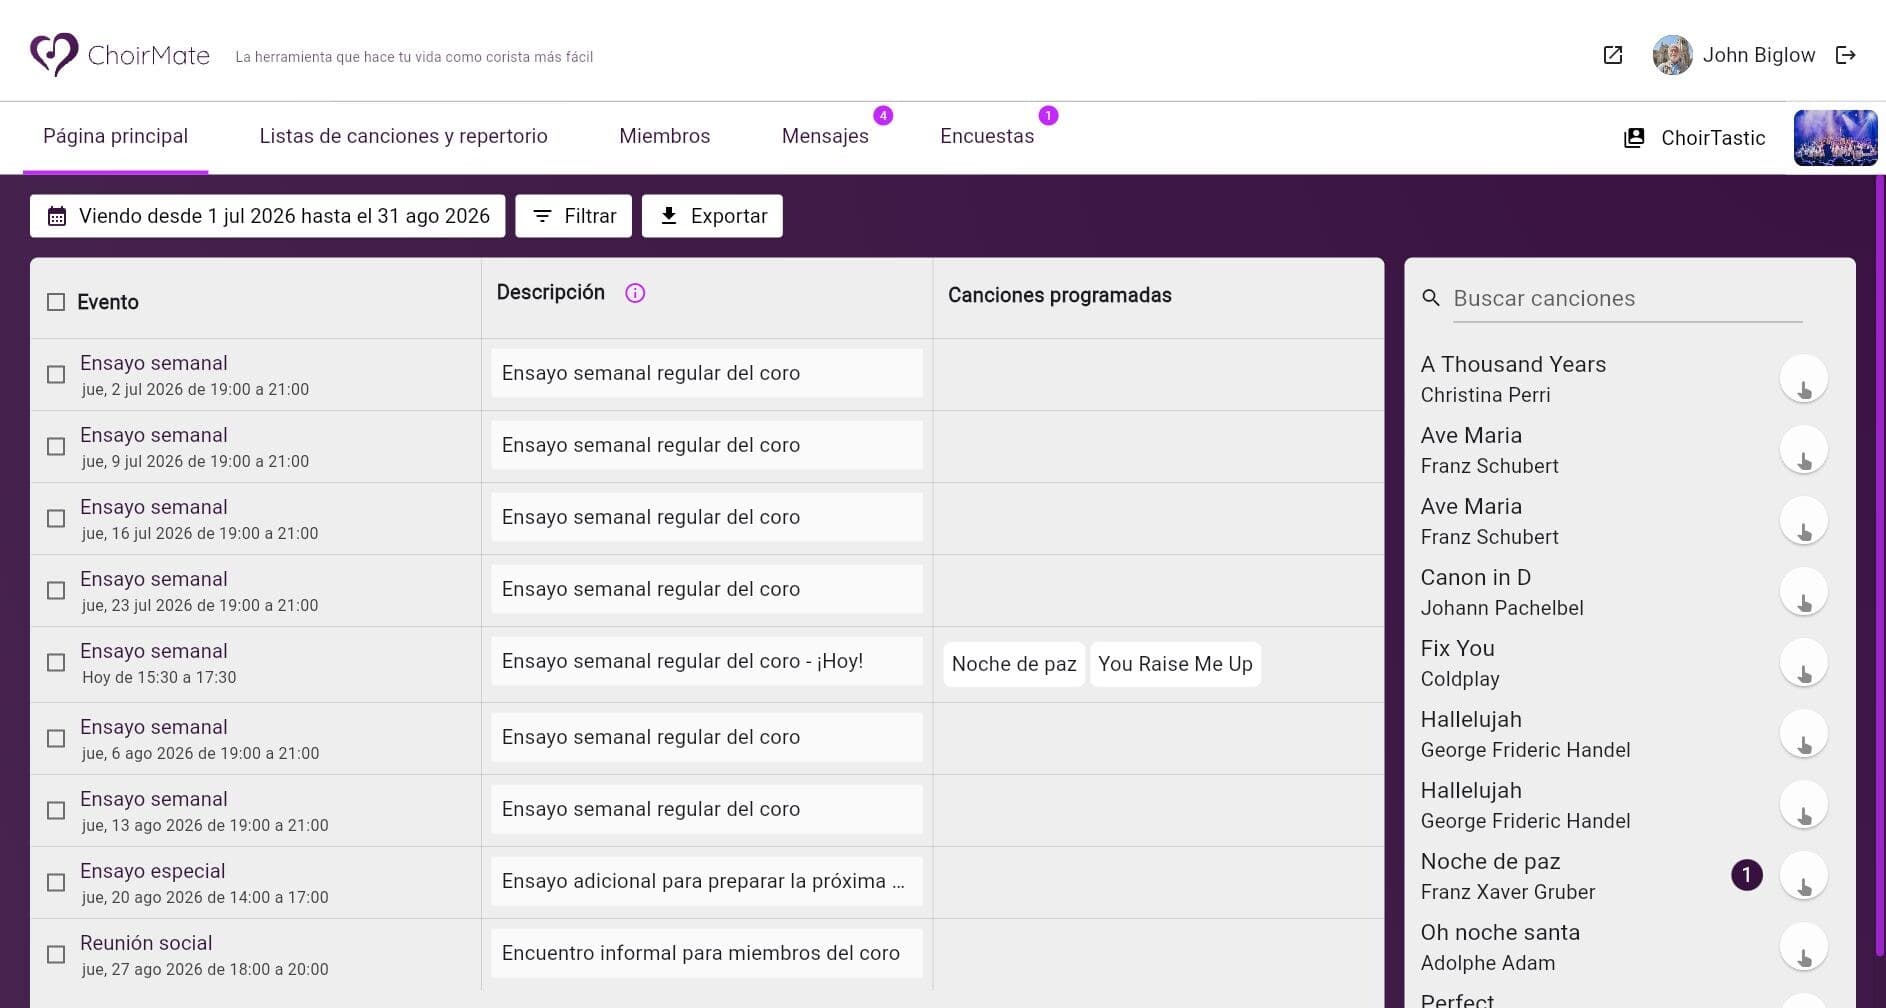Click the ChoirTastic library icon
Image resolution: width=1886 pixels, height=1008 pixels.
1634,138
